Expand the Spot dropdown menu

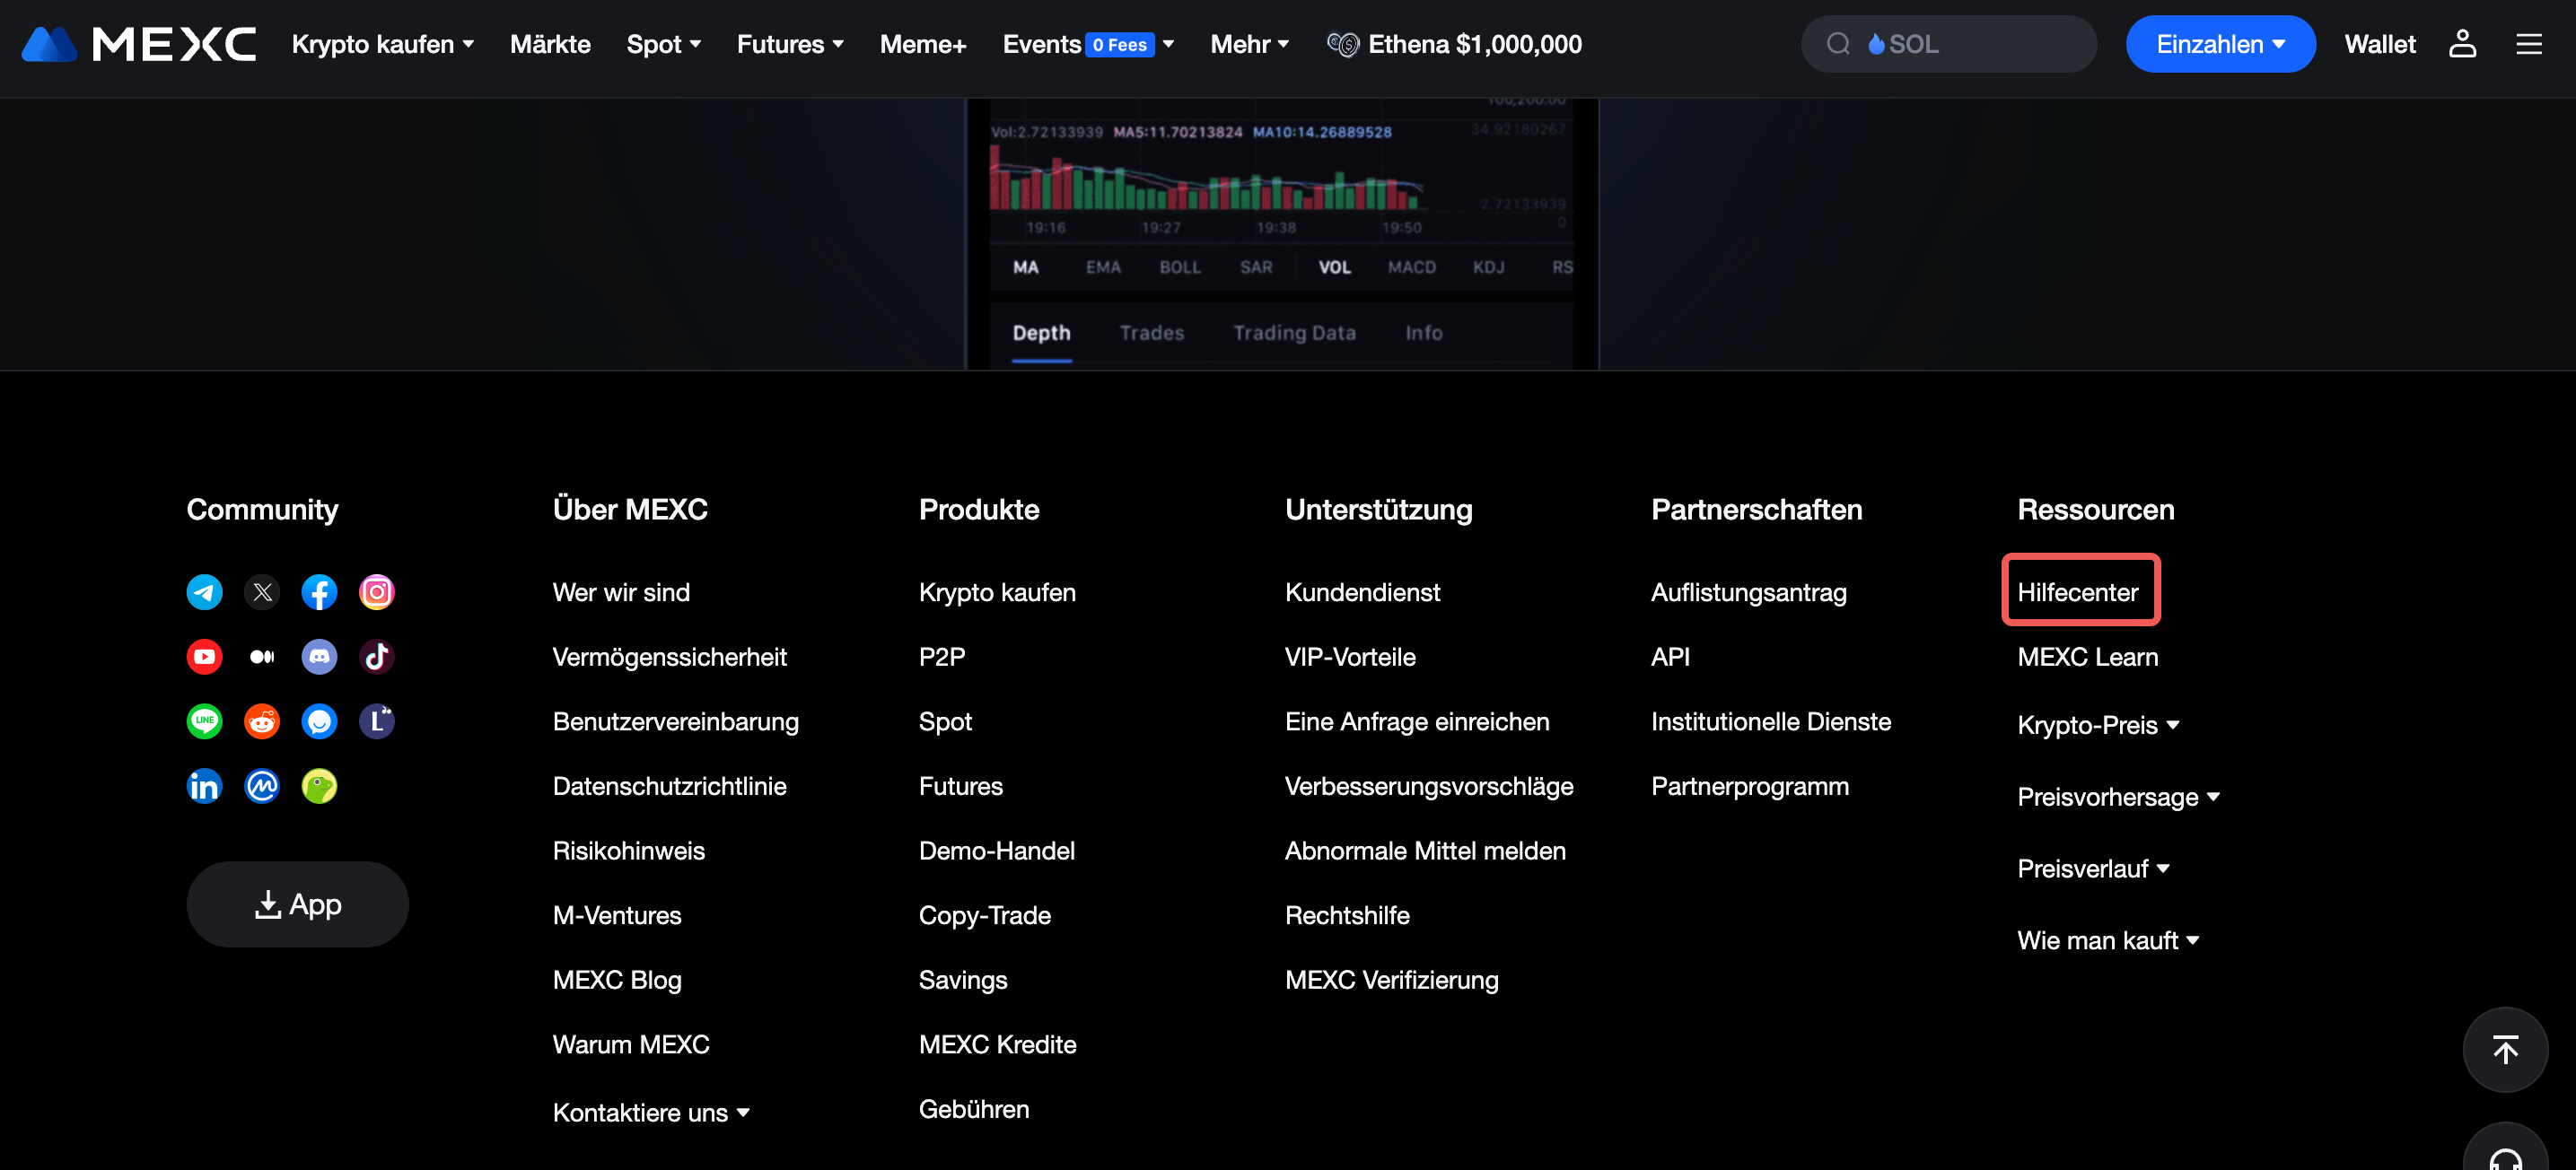pyautogui.click(x=664, y=44)
